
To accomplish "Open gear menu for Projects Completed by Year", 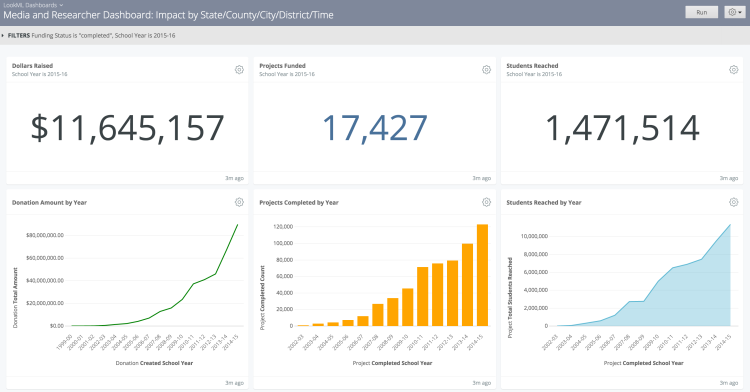I will [x=486, y=202].
